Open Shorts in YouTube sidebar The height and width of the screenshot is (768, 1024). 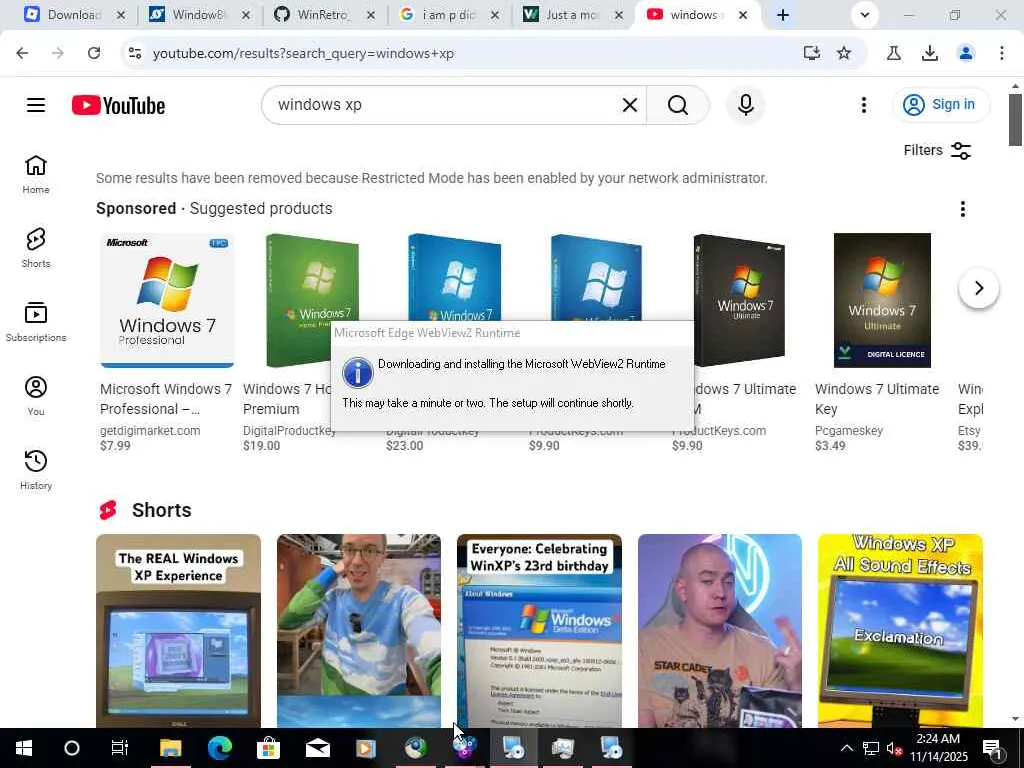click(x=36, y=248)
